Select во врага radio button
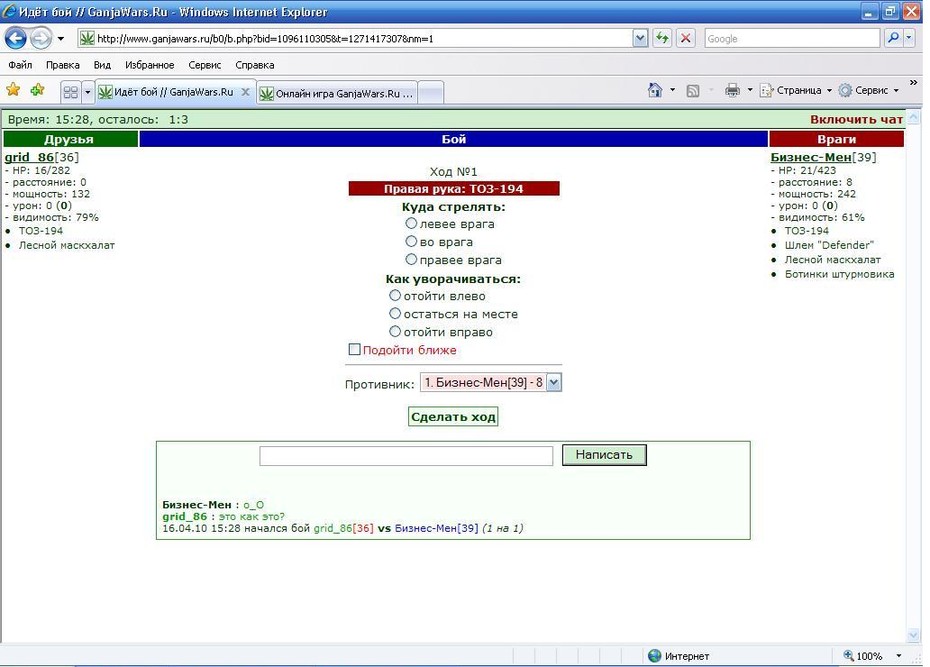Image resolution: width=930 pixels, height=667 pixels. click(411, 241)
